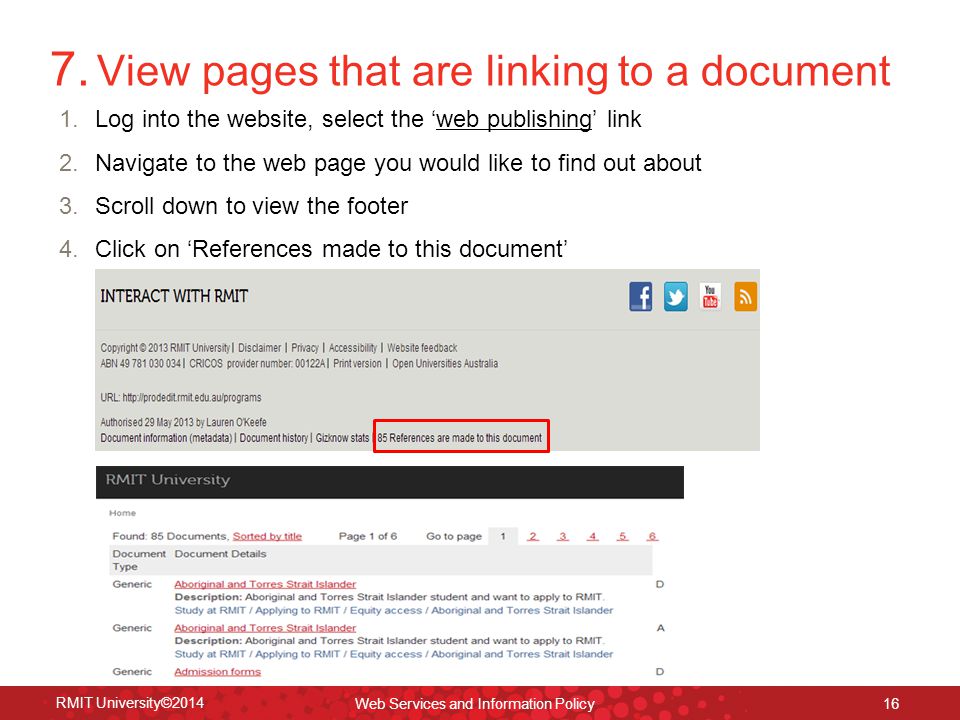Open the Website feedback link
This screenshot has width=960, height=720.
tap(422, 348)
